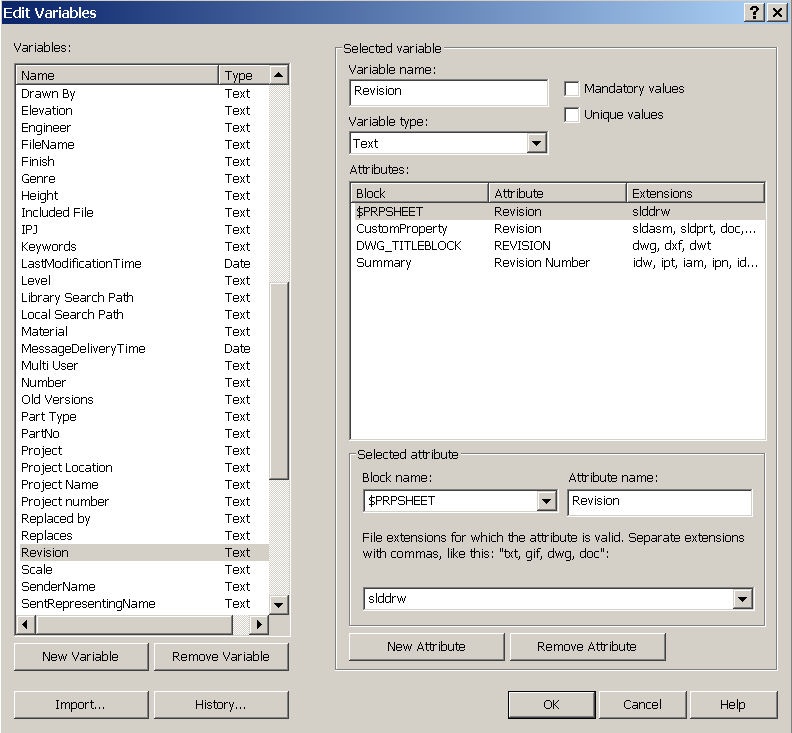Select the Local Search Path variable
The image size is (792, 733).
pyautogui.click(x=143, y=315)
